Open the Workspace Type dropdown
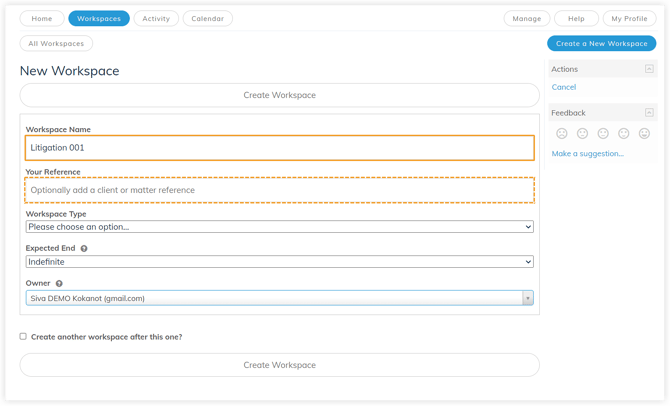The height and width of the screenshot is (406, 670). tap(279, 227)
